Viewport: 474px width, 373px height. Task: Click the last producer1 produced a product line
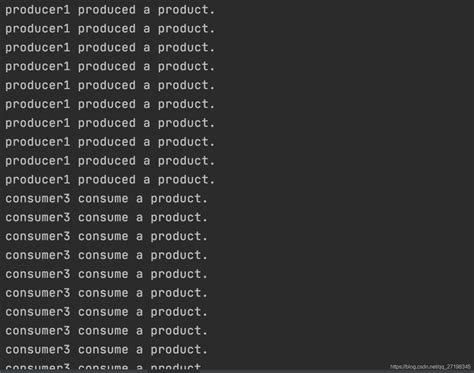[110, 180]
